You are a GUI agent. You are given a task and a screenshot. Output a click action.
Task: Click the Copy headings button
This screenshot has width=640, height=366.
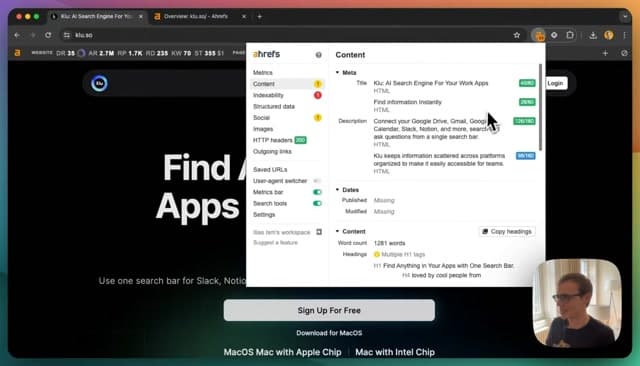(507, 232)
